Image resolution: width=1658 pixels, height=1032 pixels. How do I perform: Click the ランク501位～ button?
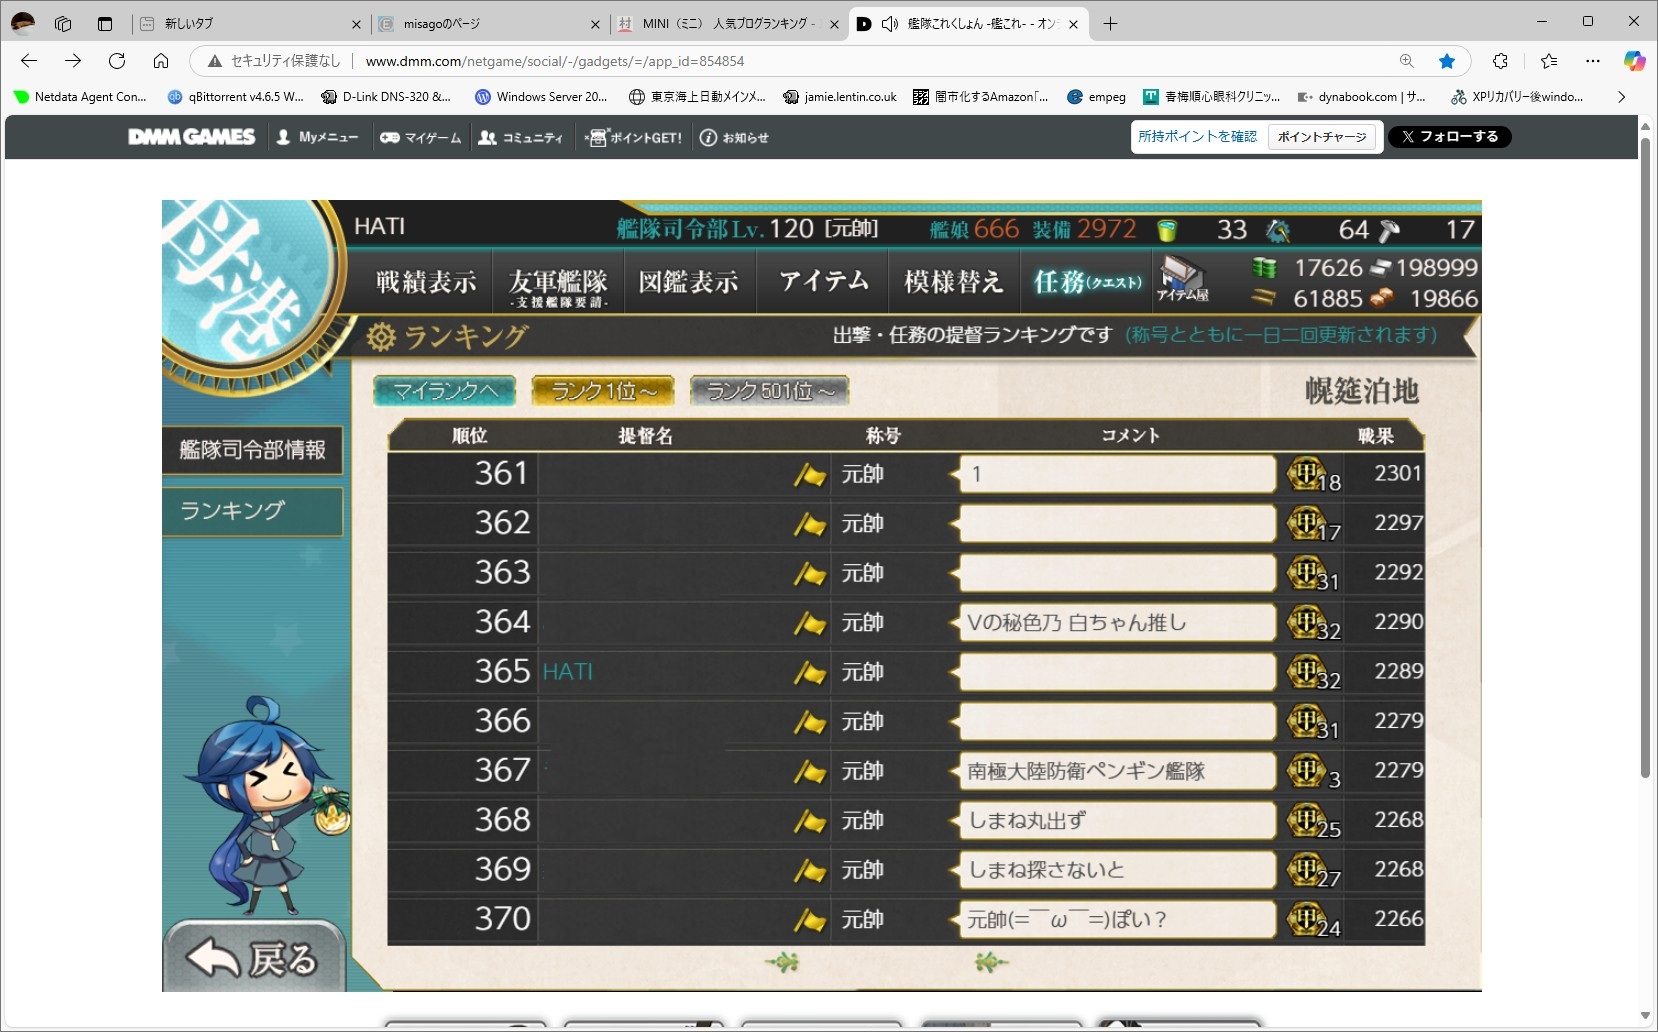tap(770, 391)
